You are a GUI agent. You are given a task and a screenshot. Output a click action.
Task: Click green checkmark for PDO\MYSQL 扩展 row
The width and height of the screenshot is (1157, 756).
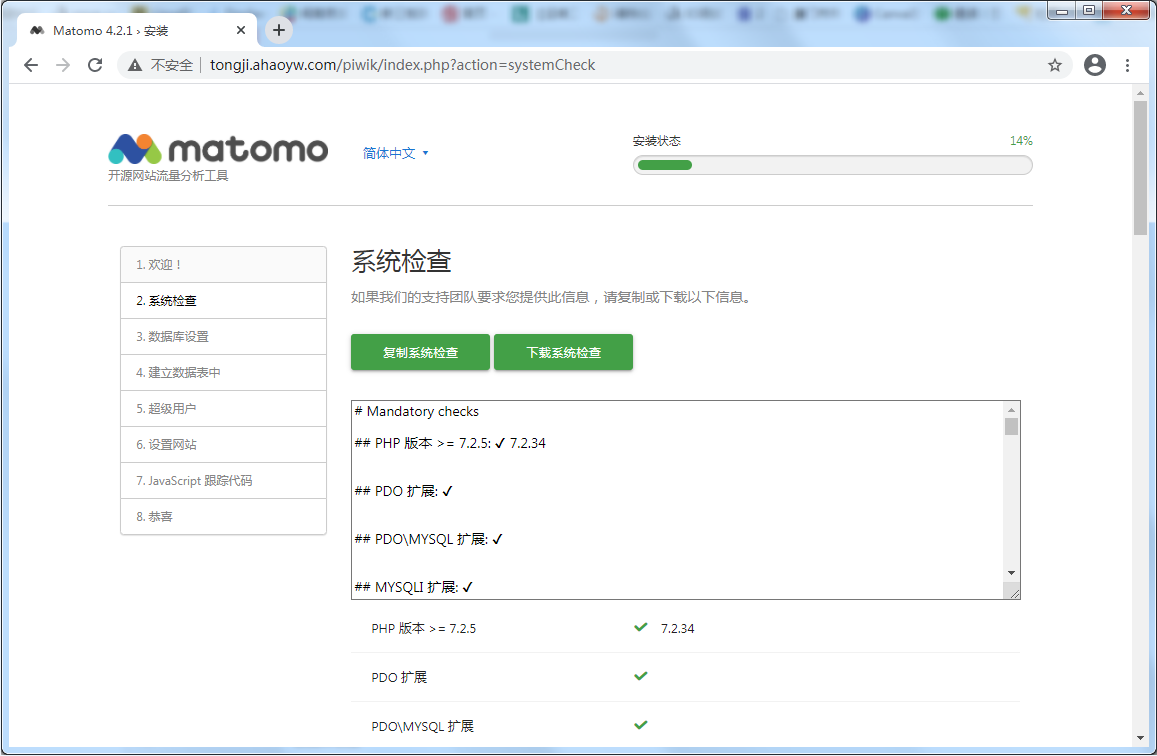[x=640, y=725]
